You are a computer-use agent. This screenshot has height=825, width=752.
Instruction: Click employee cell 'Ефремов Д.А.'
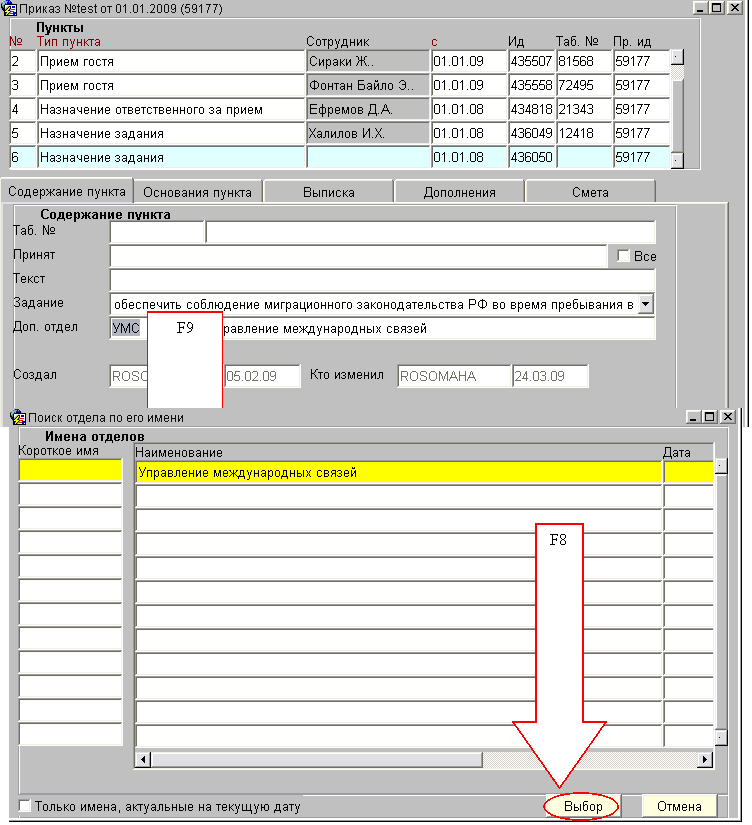tap(368, 109)
